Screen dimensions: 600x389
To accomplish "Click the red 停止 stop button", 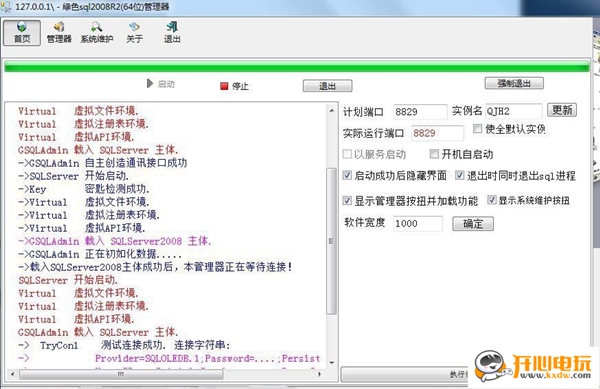I will [x=234, y=86].
